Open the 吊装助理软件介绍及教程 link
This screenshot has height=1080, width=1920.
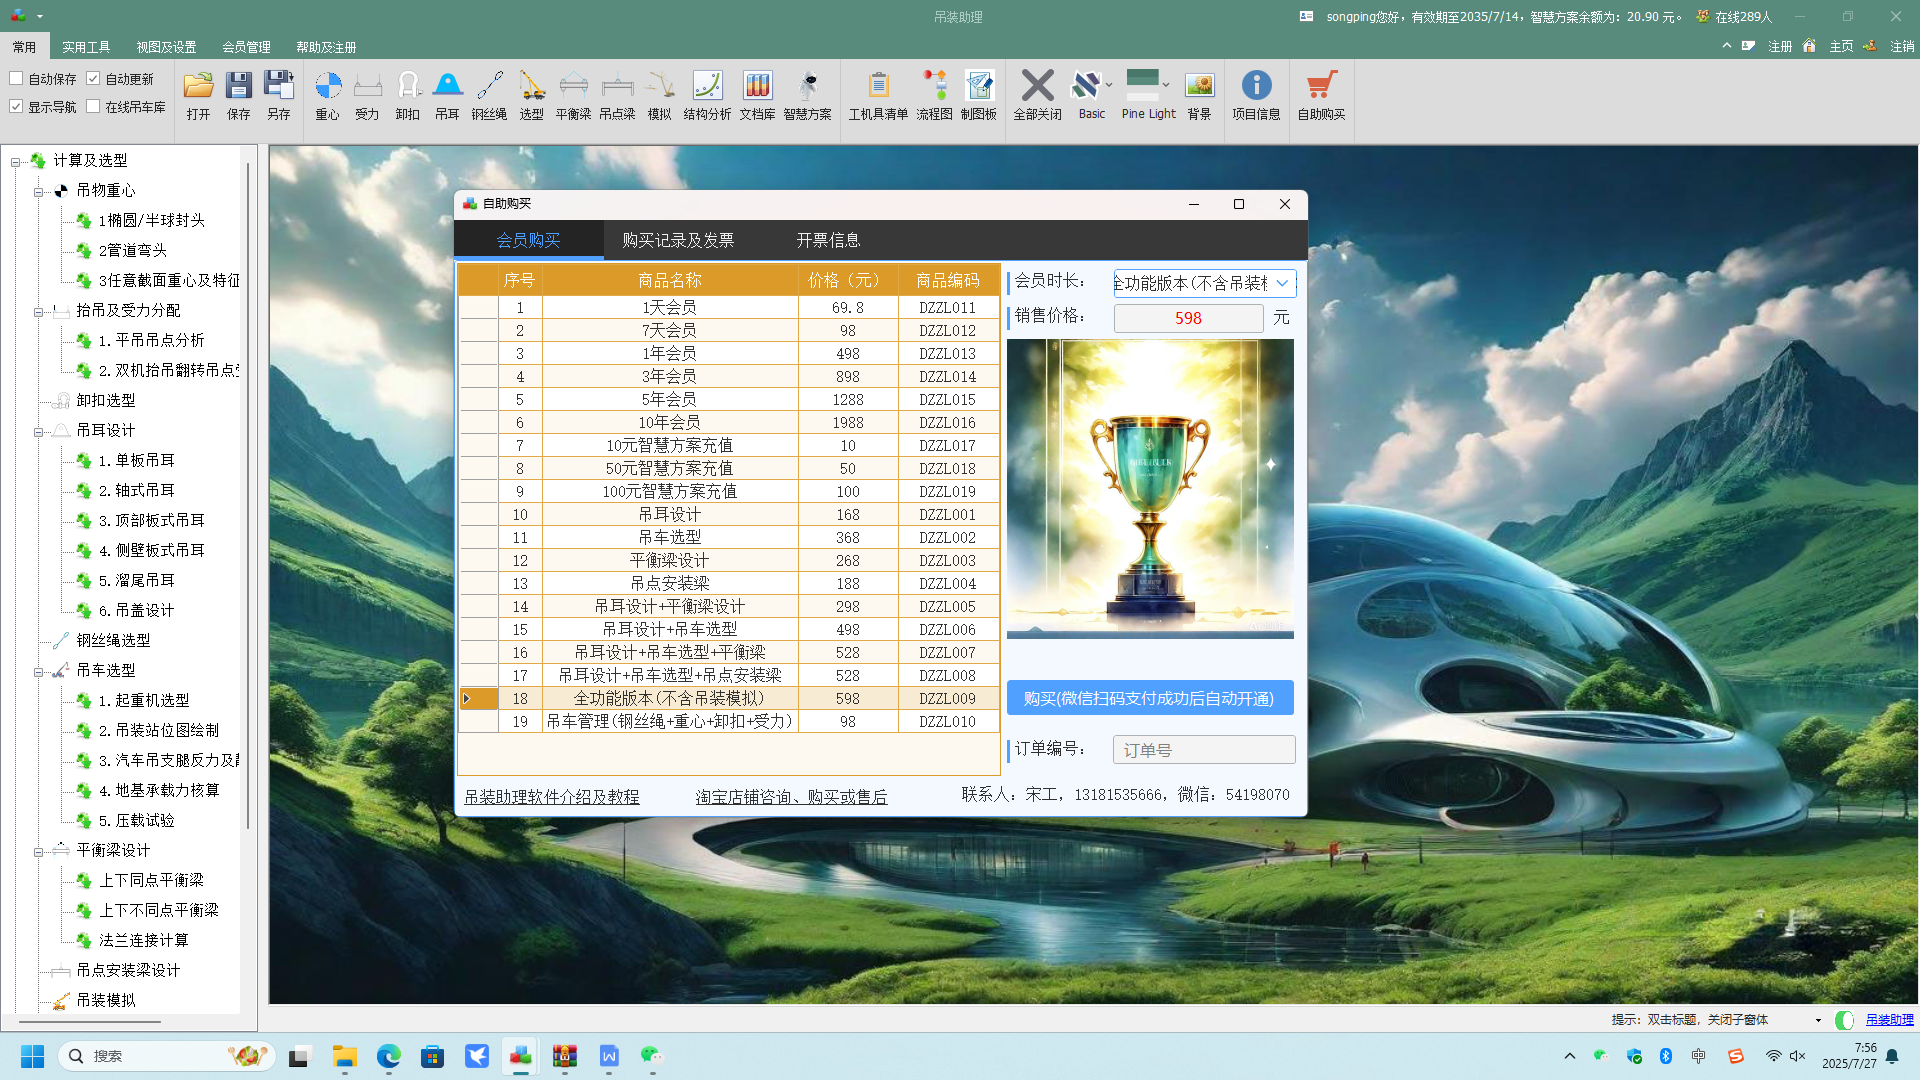(551, 797)
